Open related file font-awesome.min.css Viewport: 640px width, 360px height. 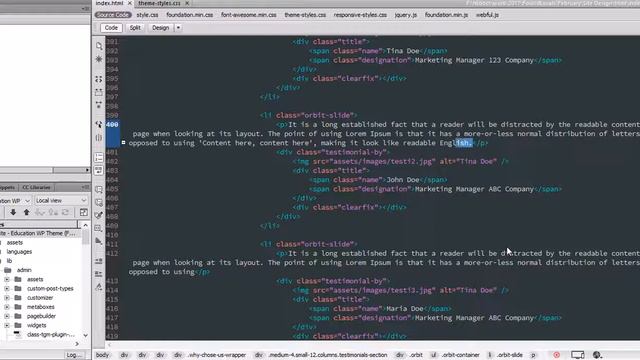[249, 15]
